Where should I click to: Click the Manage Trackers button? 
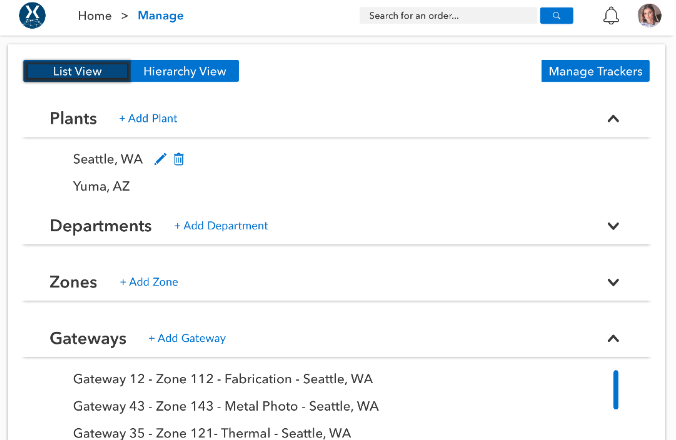point(595,71)
